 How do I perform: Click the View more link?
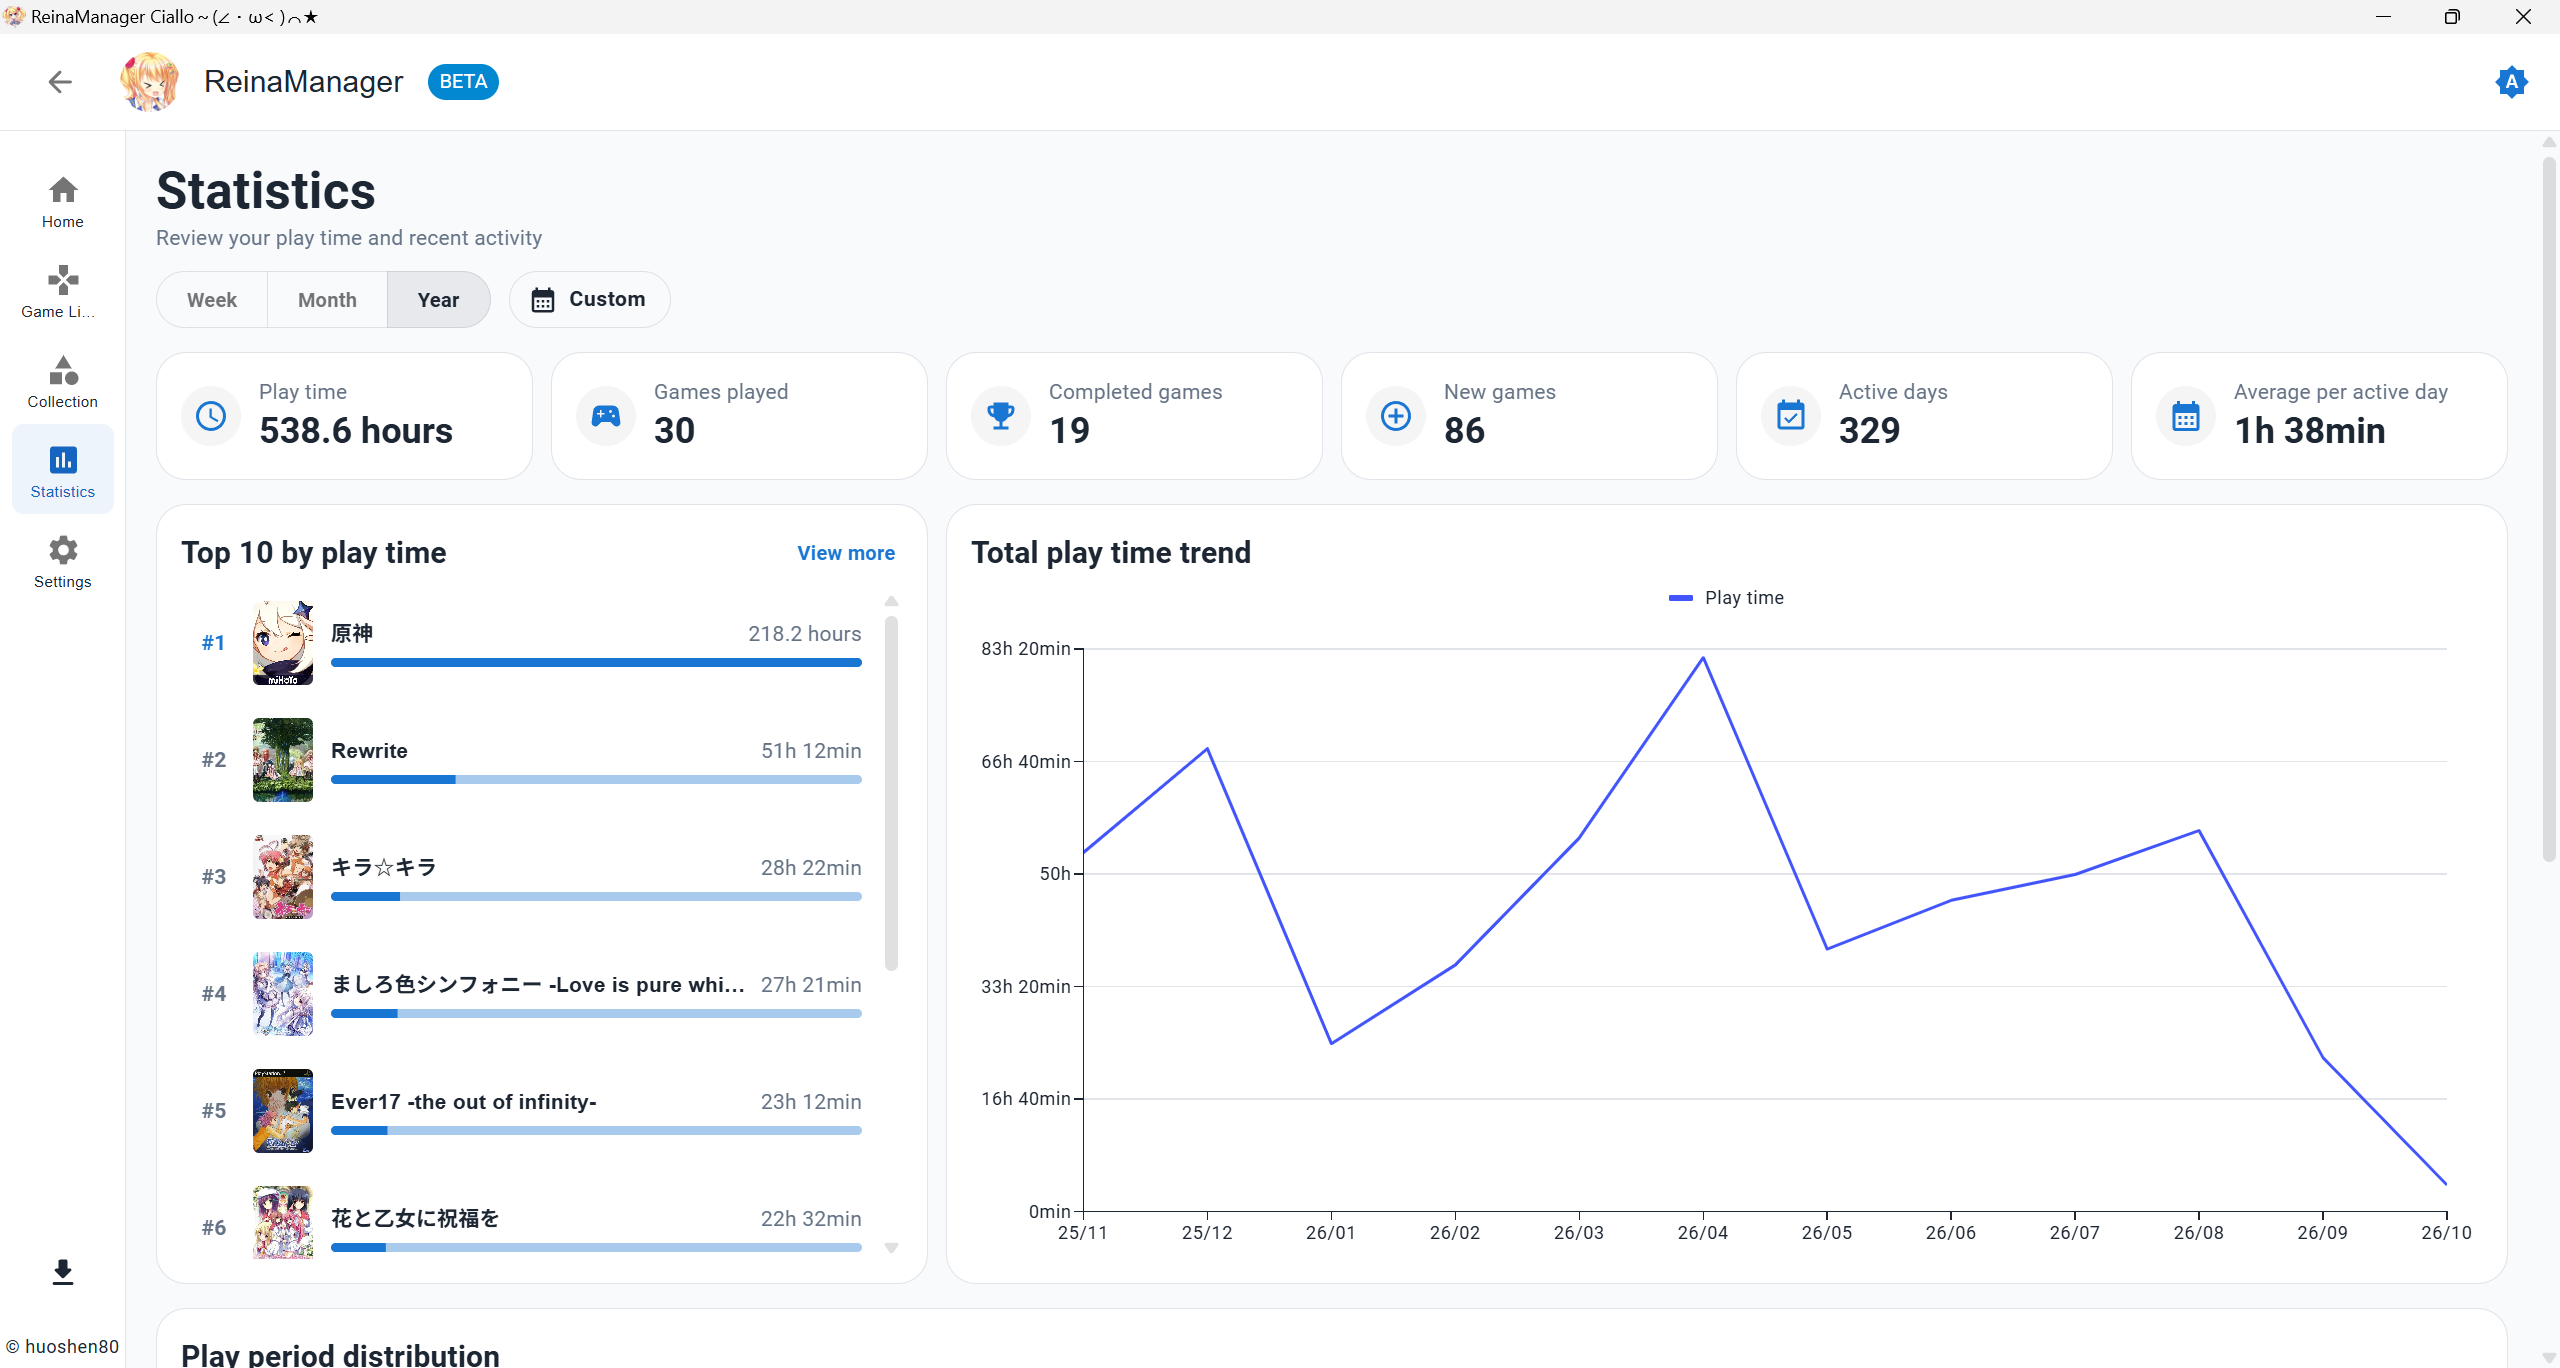pos(846,553)
